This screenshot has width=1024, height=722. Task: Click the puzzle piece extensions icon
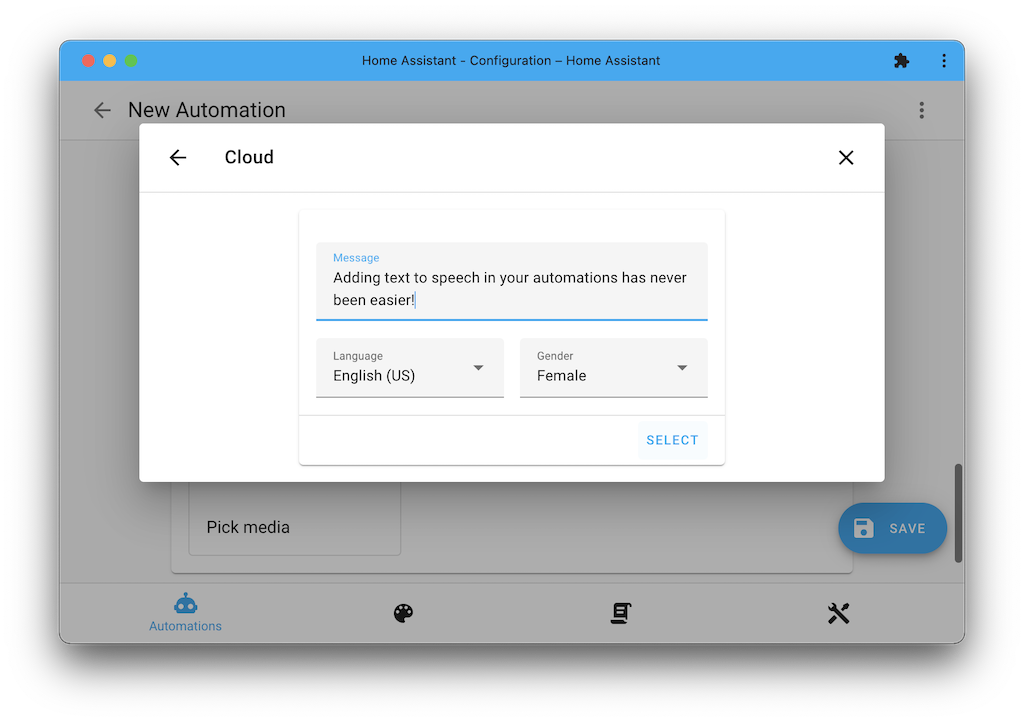pos(901,61)
